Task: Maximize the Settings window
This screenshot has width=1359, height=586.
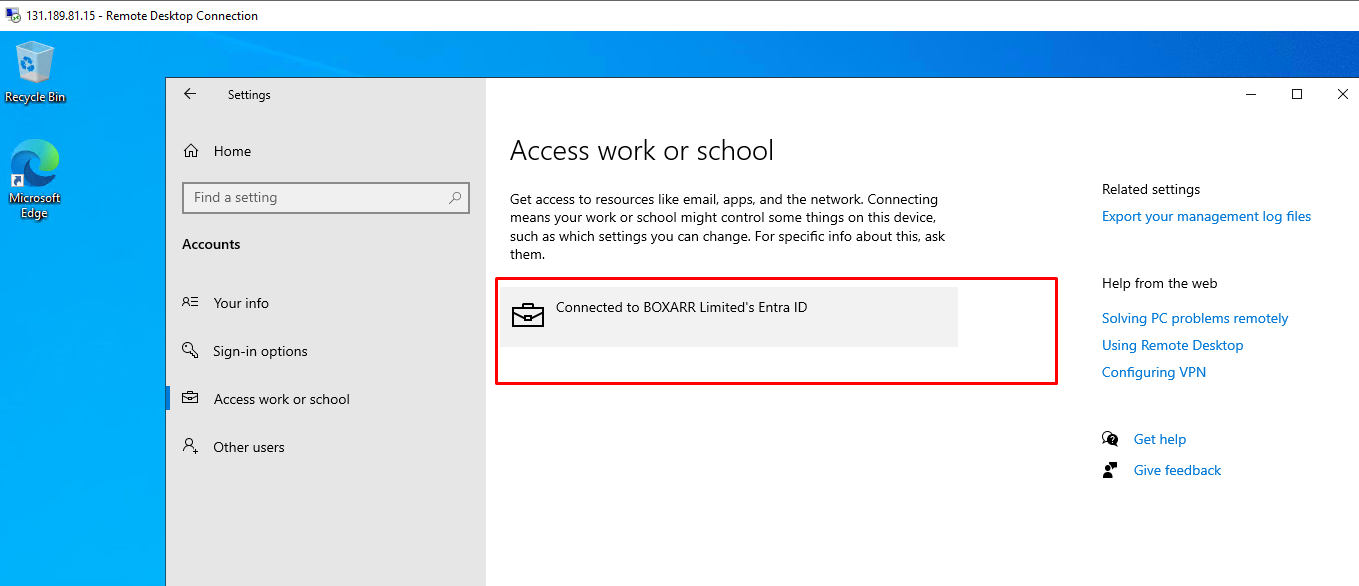Action: tap(1297, 94)
